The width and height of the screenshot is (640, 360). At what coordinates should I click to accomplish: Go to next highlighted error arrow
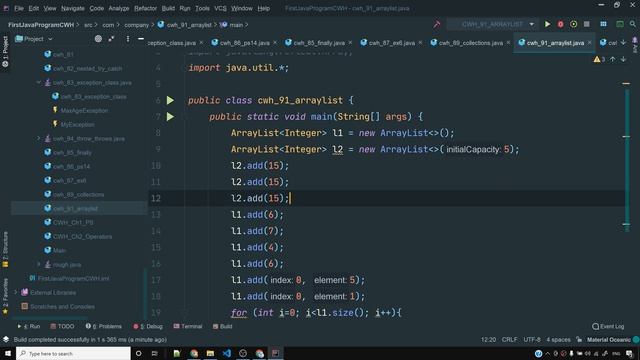point(623,60)
